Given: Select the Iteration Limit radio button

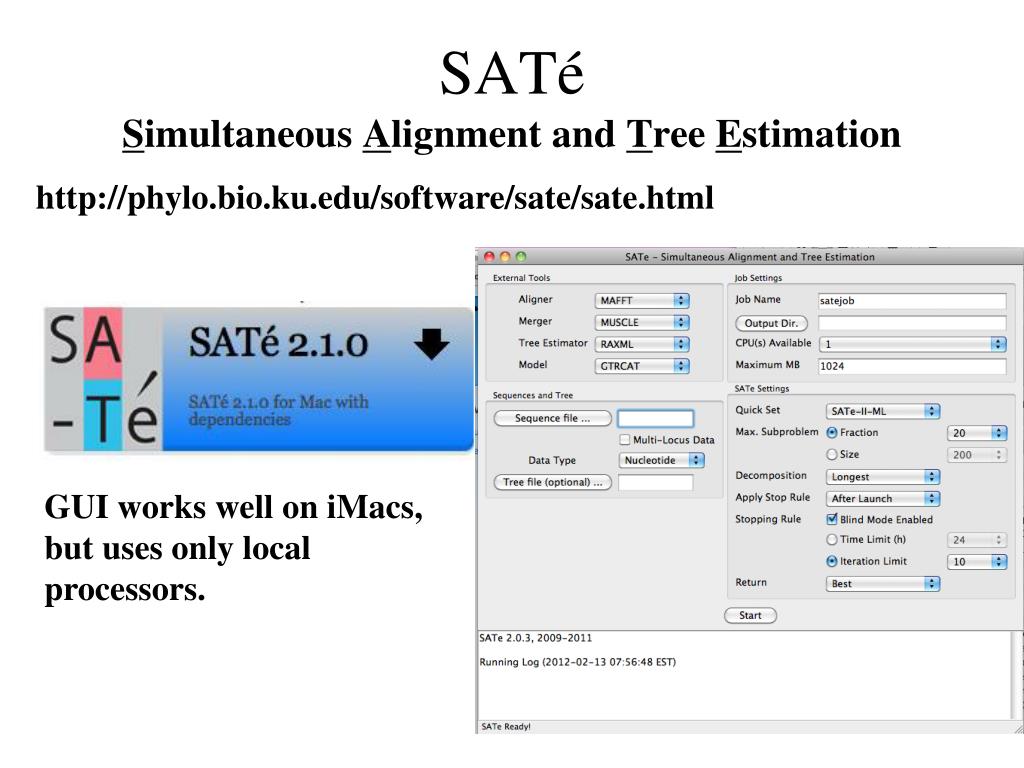Looking at the screenshot, I should (832, 561).
